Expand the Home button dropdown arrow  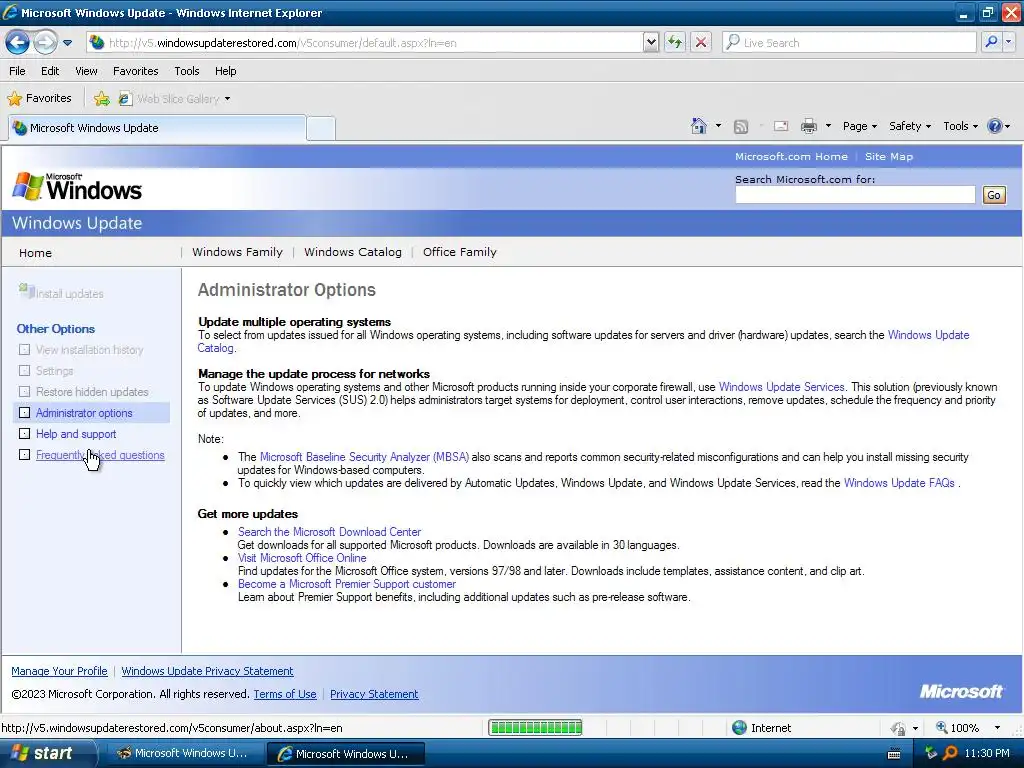(x=718, y=126)
